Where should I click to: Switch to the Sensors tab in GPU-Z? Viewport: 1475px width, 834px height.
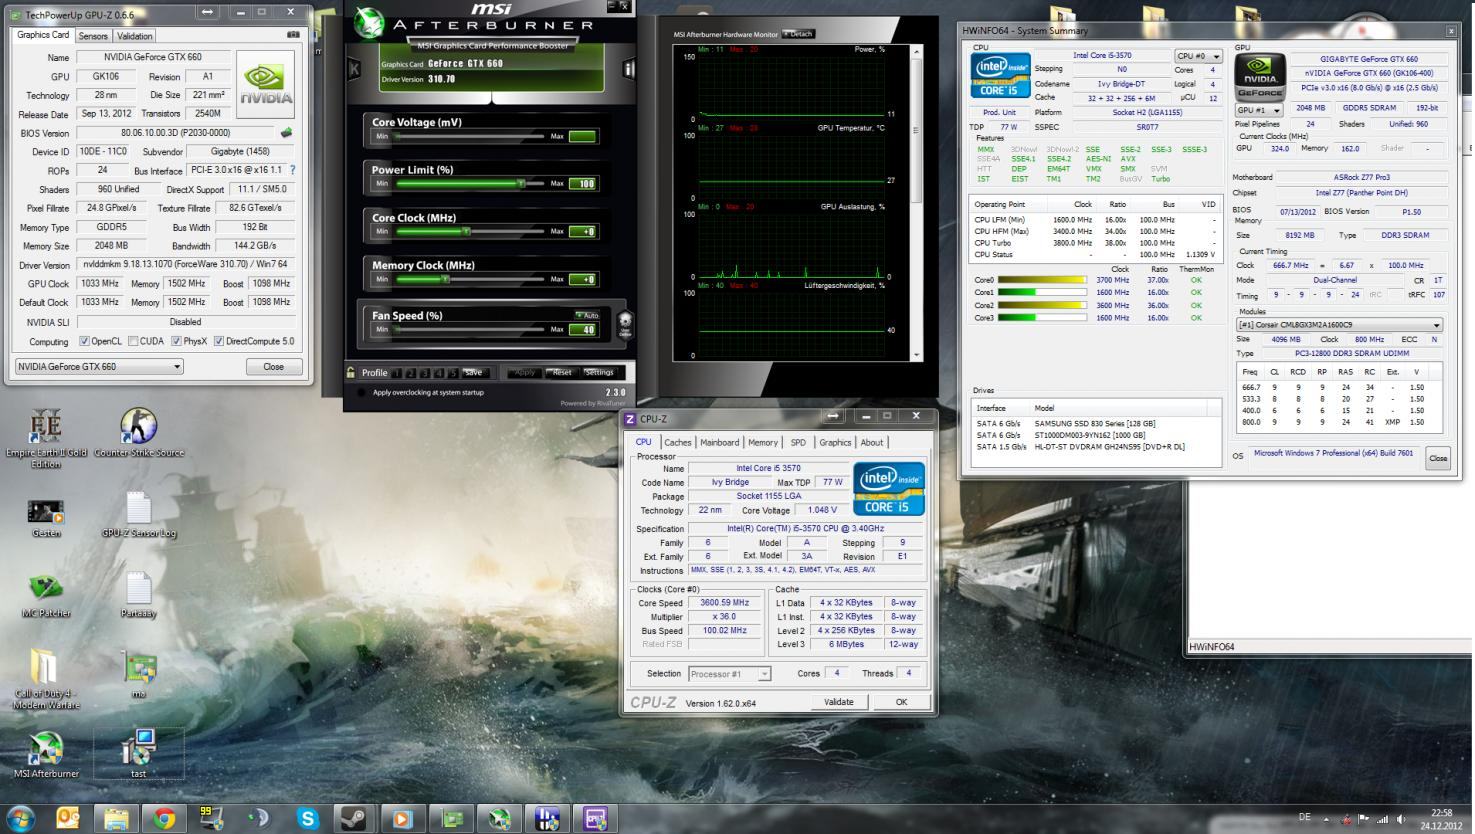(x=93, y=36)
